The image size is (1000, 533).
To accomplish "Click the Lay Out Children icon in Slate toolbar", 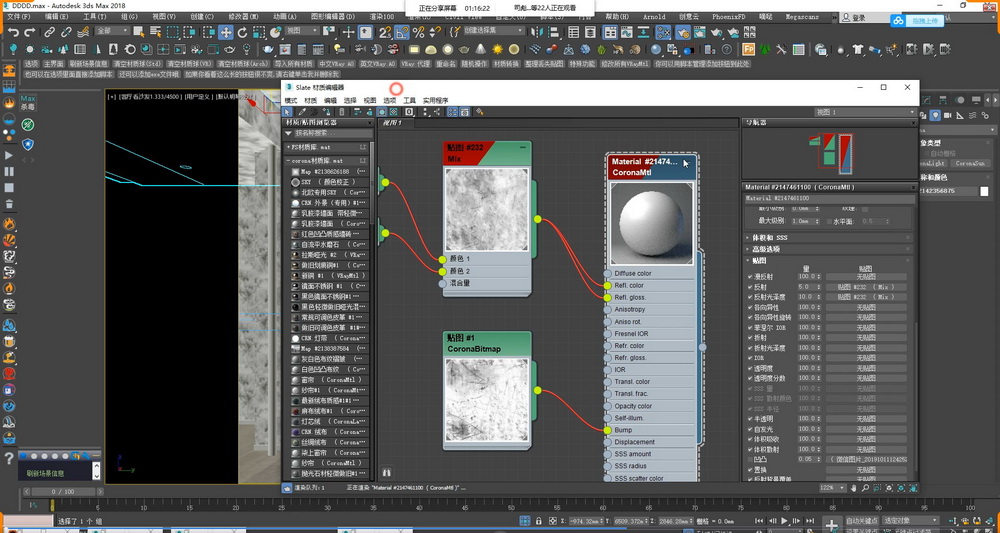I will (x=437, y=112).
